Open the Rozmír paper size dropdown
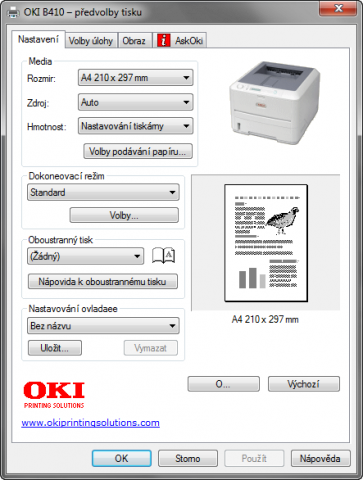Screen dimensions: 363x480 (135, 78)
